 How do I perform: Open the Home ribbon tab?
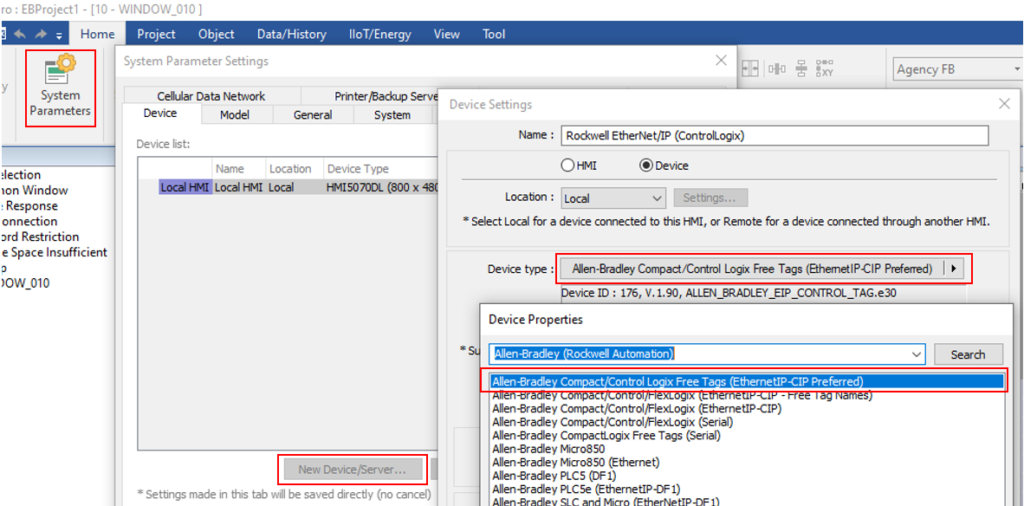(x=97, y=34)
